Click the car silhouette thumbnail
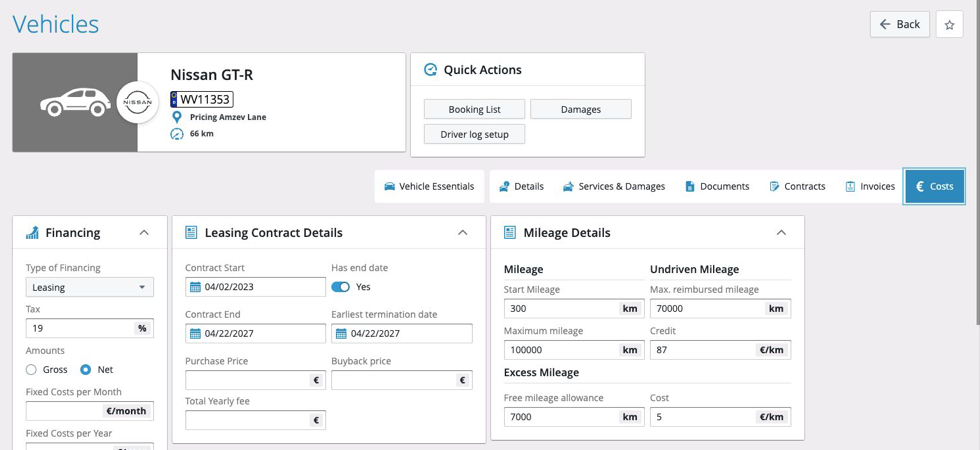 [75, 102]
